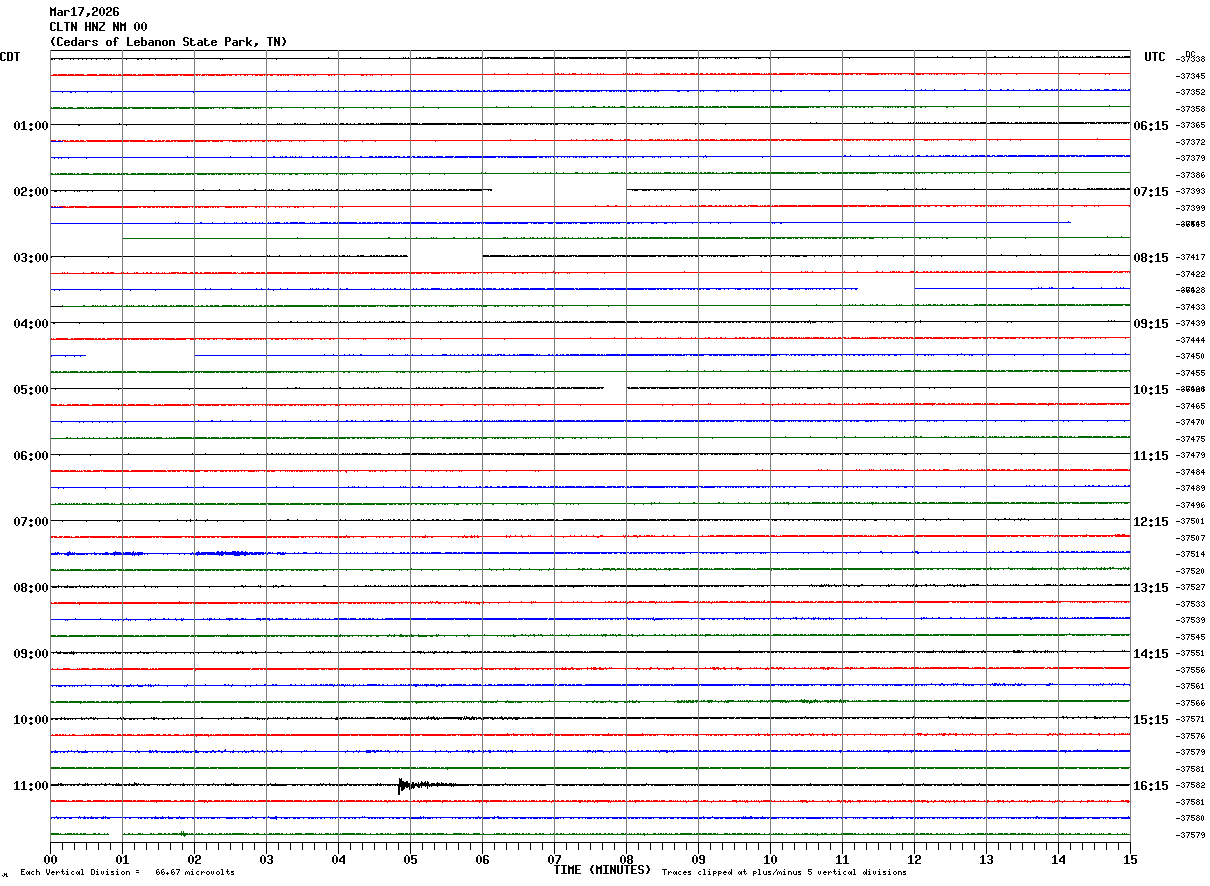Viewport: 1210px width, 886px height.
Task: Click the Mar17,2026 date heading
Action: [84, 12]
